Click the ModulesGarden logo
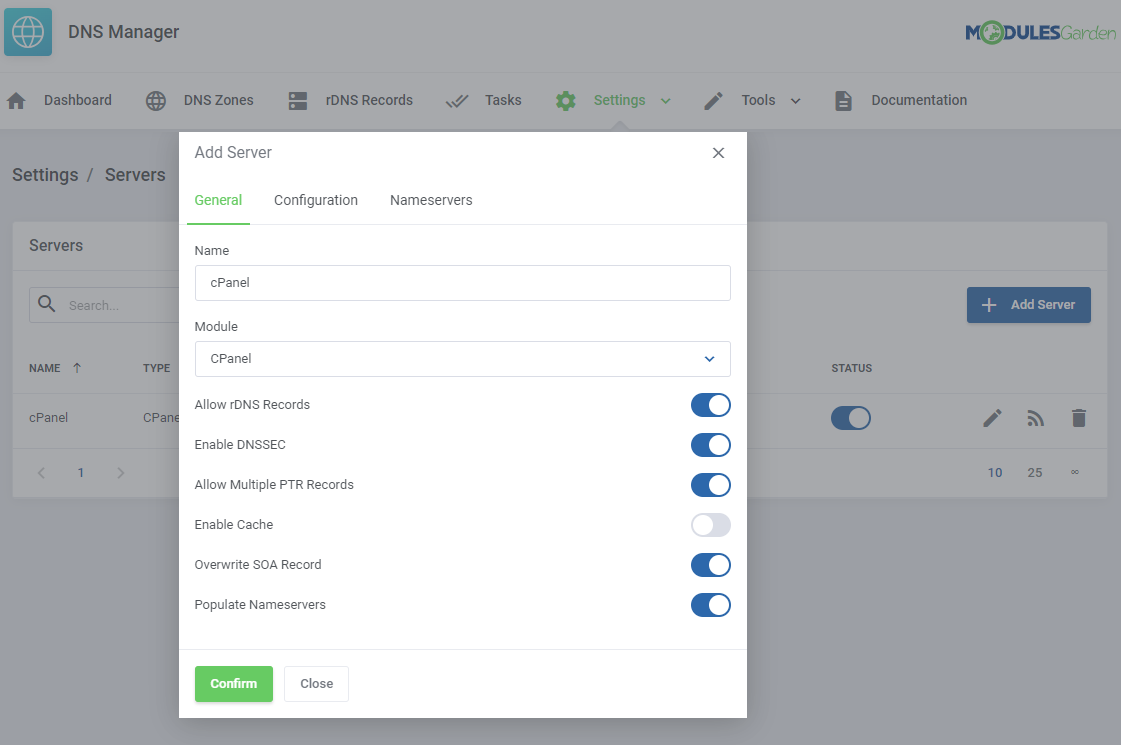This screenshot has width=1121, height=745. [1040, 32]
